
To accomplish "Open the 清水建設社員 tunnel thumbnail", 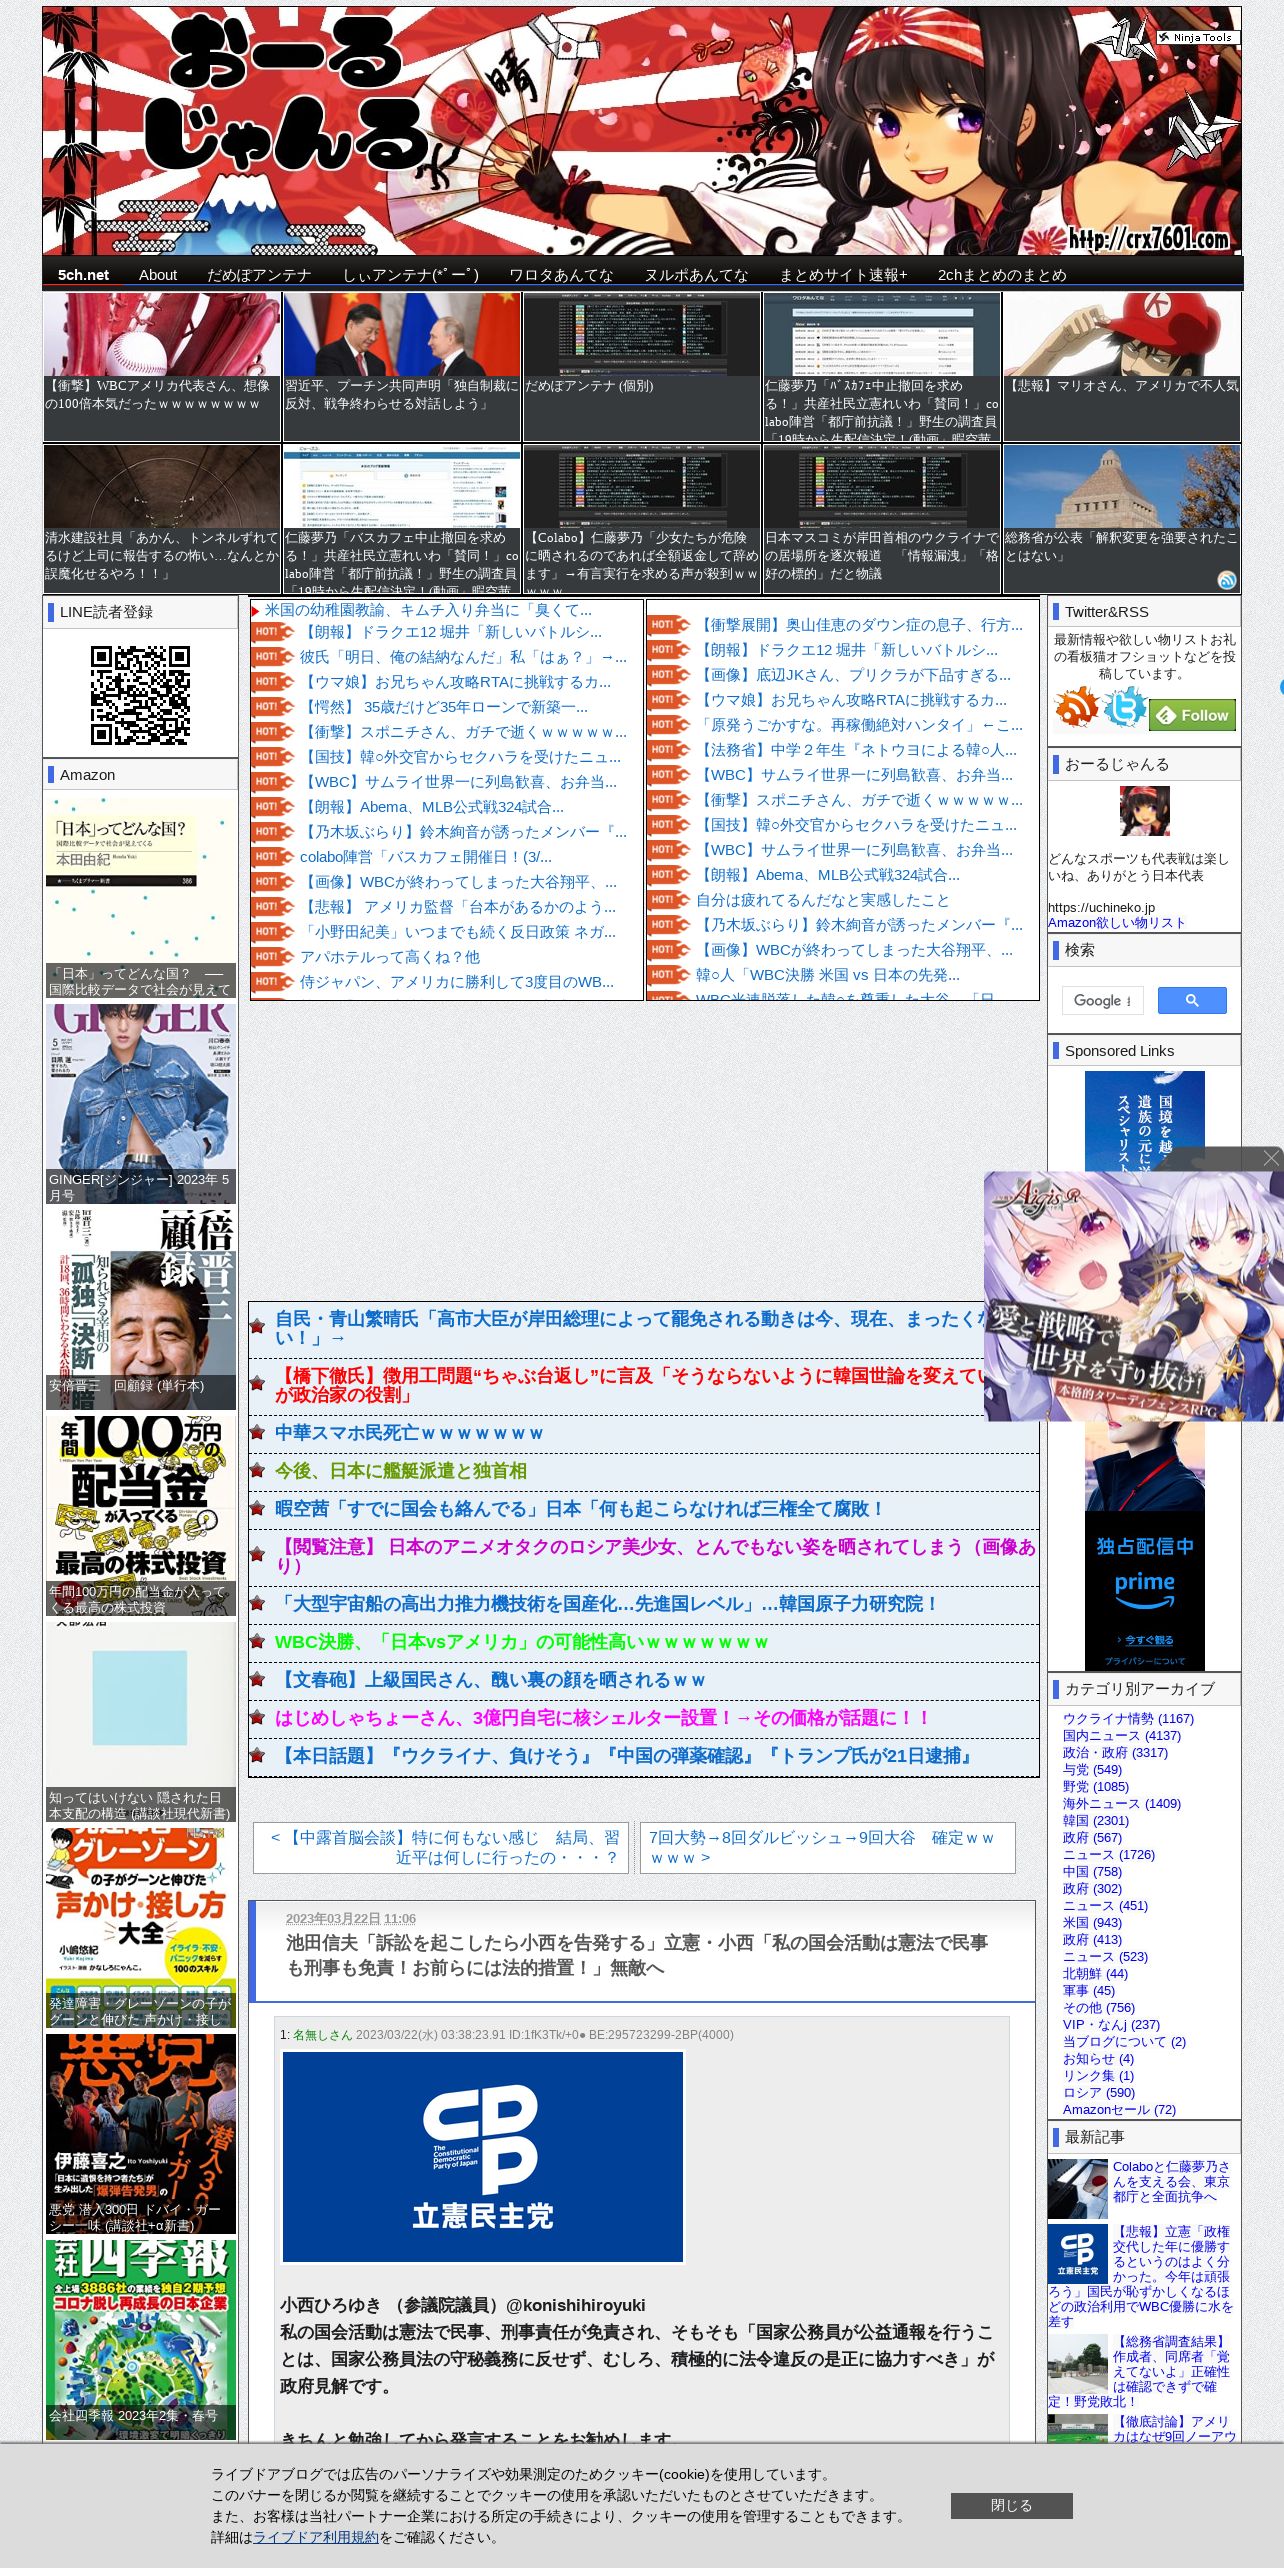I will tap(162, 519).
